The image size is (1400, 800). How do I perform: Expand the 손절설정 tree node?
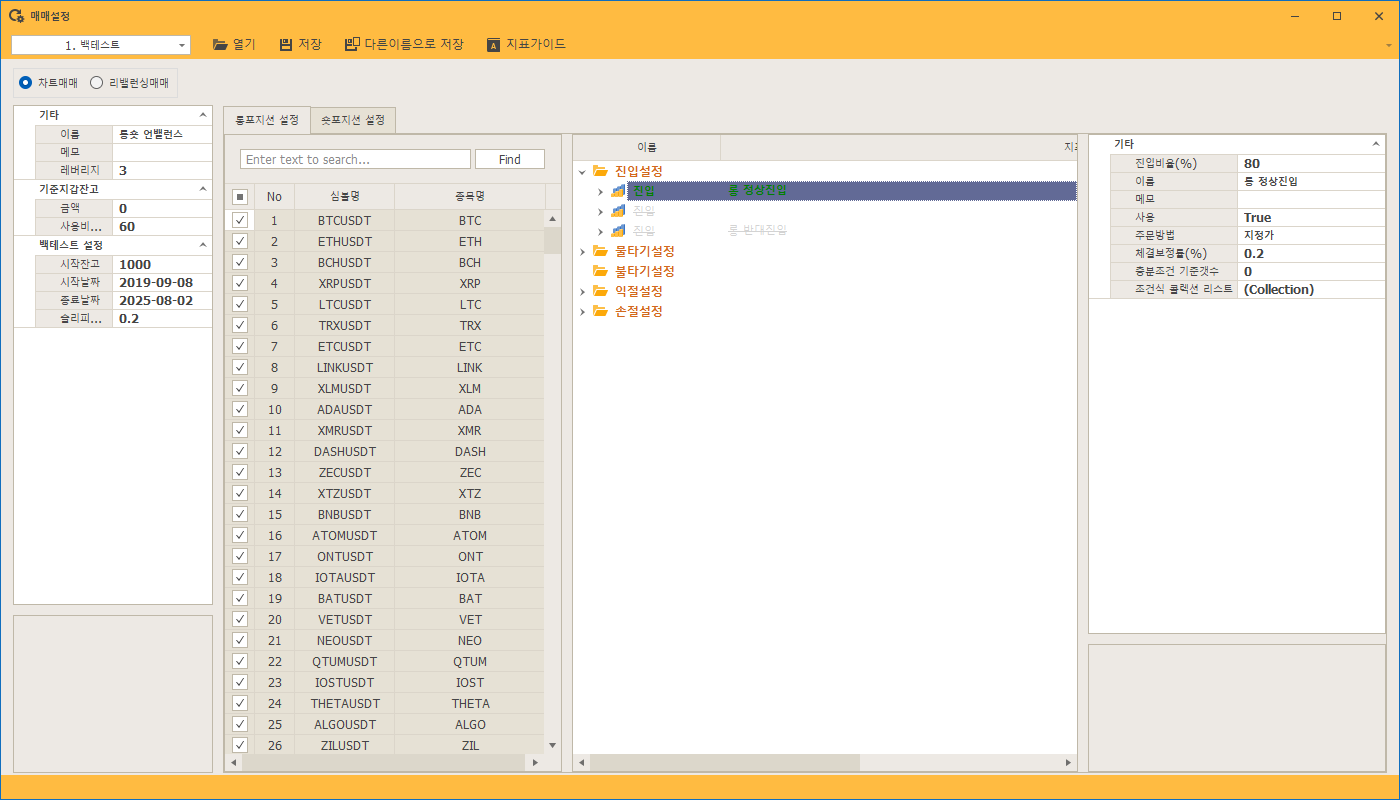[582, 311]
